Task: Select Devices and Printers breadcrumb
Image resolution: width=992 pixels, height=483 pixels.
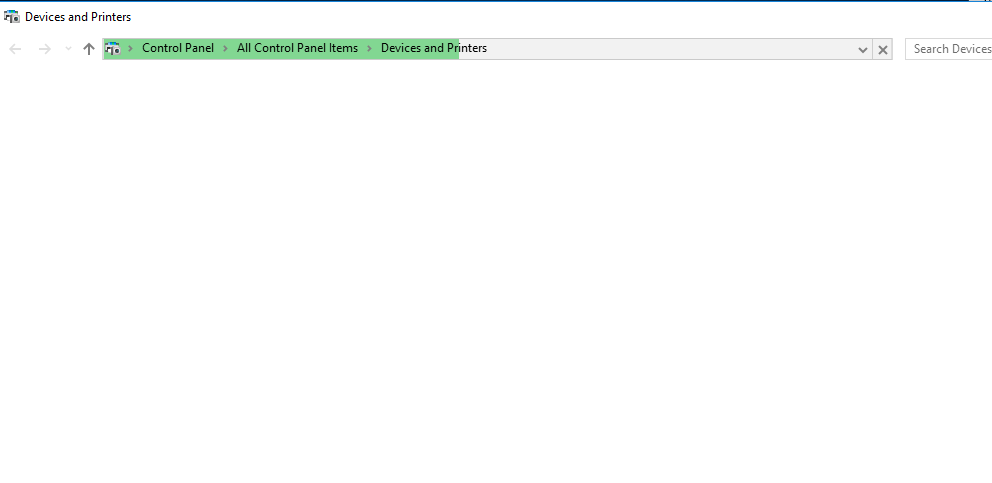Action: point(434,48)
